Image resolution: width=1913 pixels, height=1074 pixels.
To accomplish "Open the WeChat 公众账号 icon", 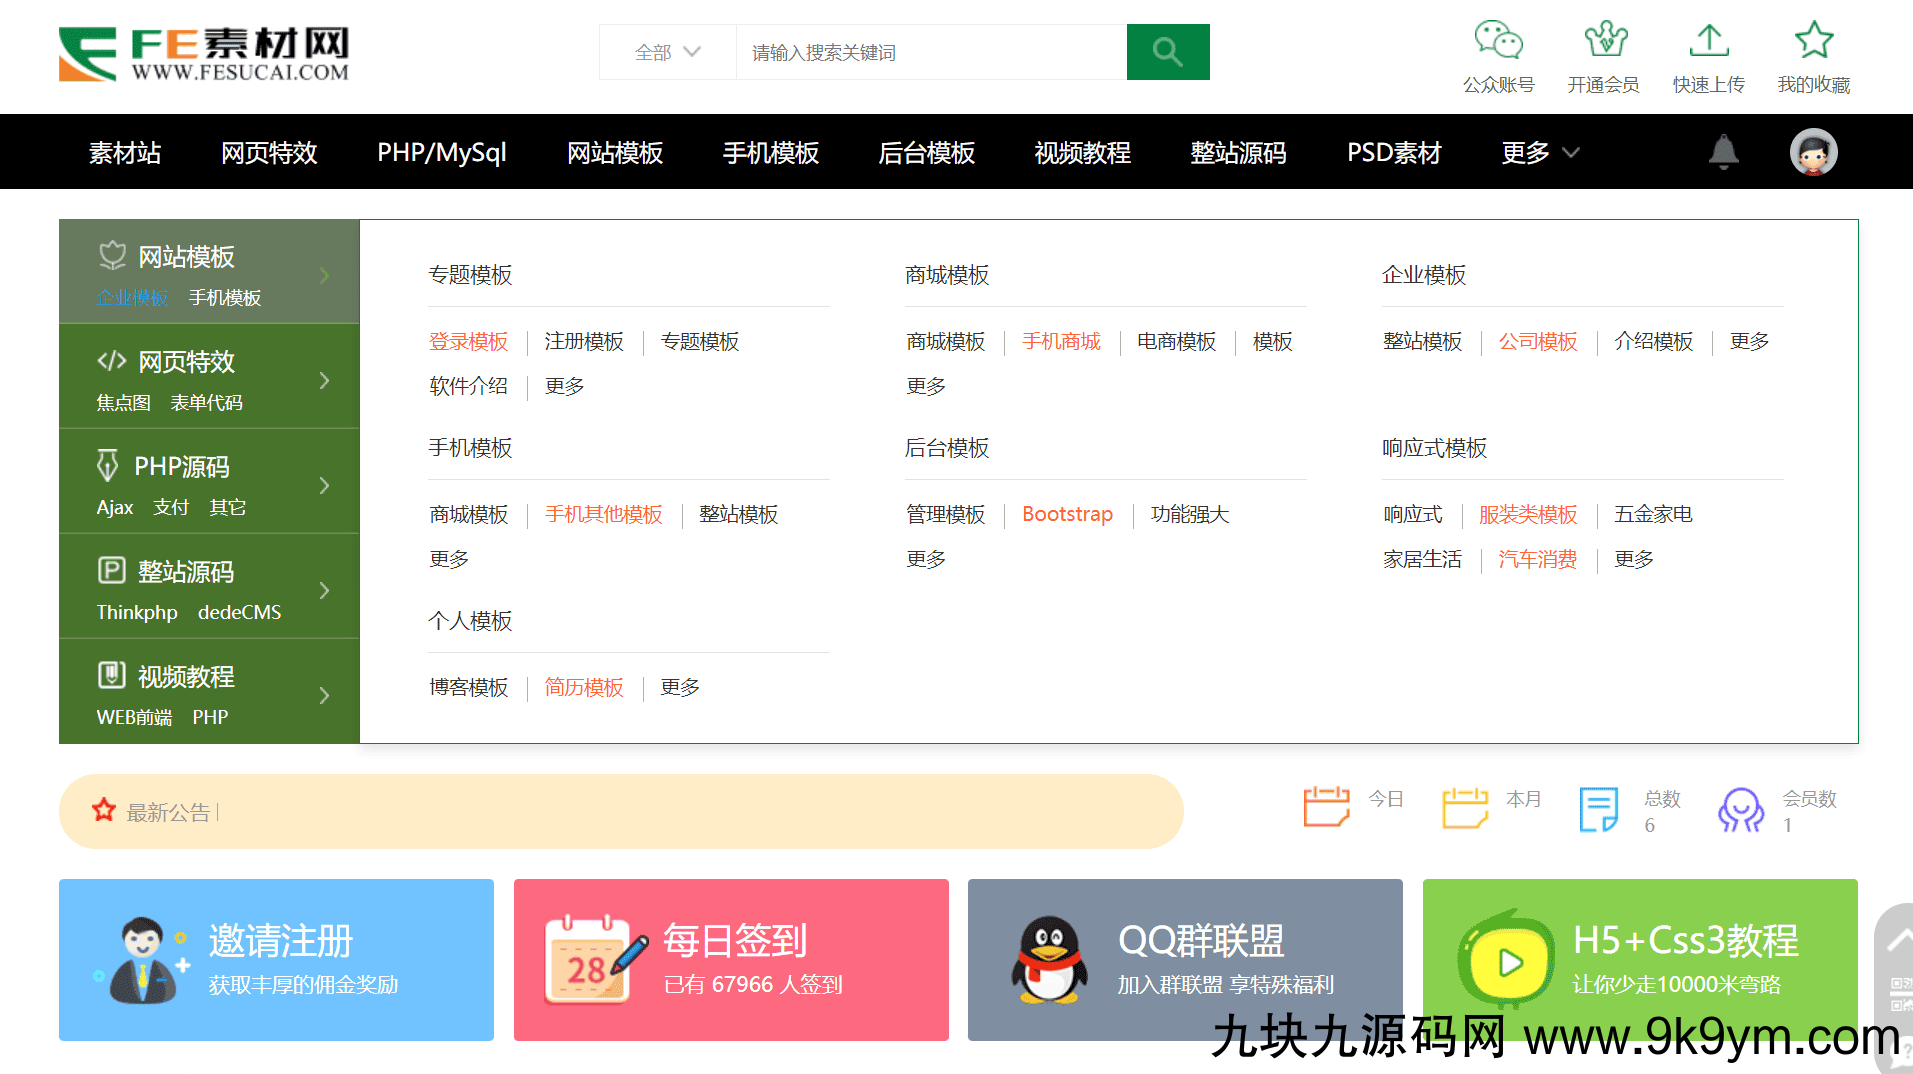I will click(1498, 41).
